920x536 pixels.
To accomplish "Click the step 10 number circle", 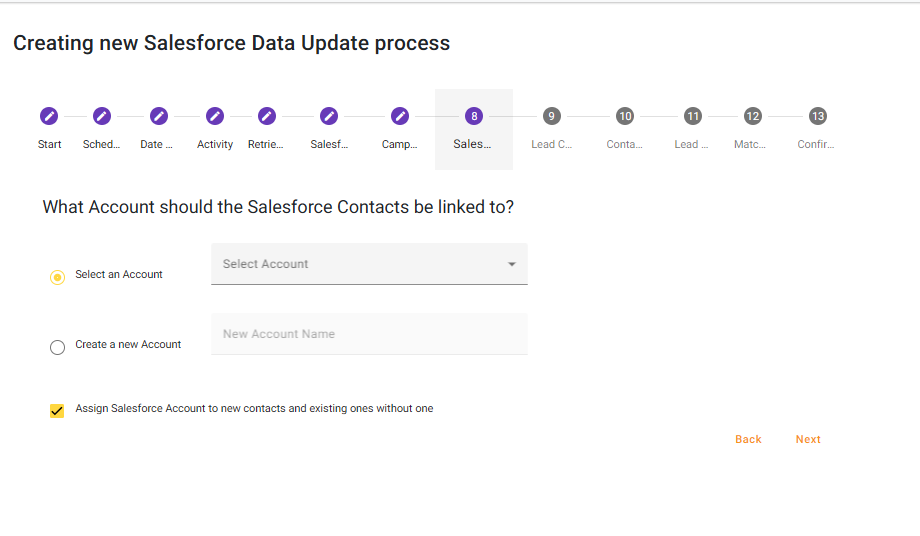I will (x=625, y=116).
